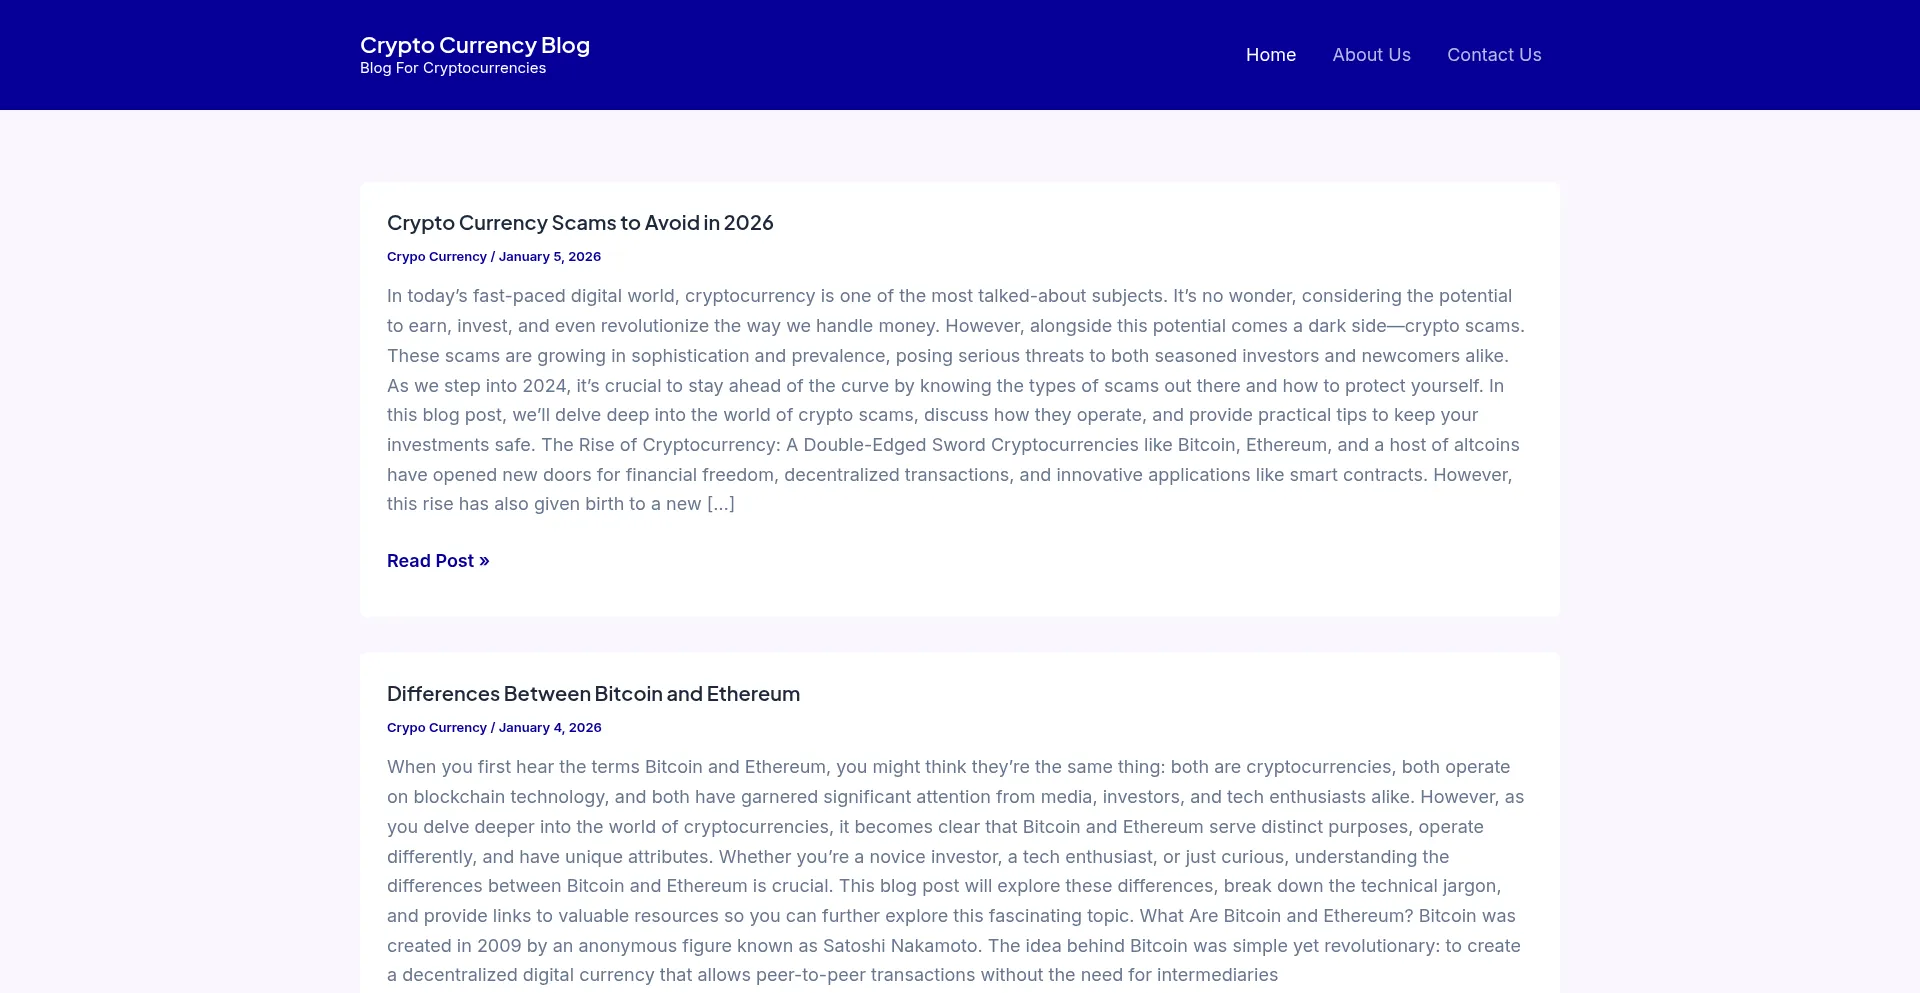Select the Crypo Currency category under the scams post
The width and height of the screenshot is (1920, 993).
point(436,256)
